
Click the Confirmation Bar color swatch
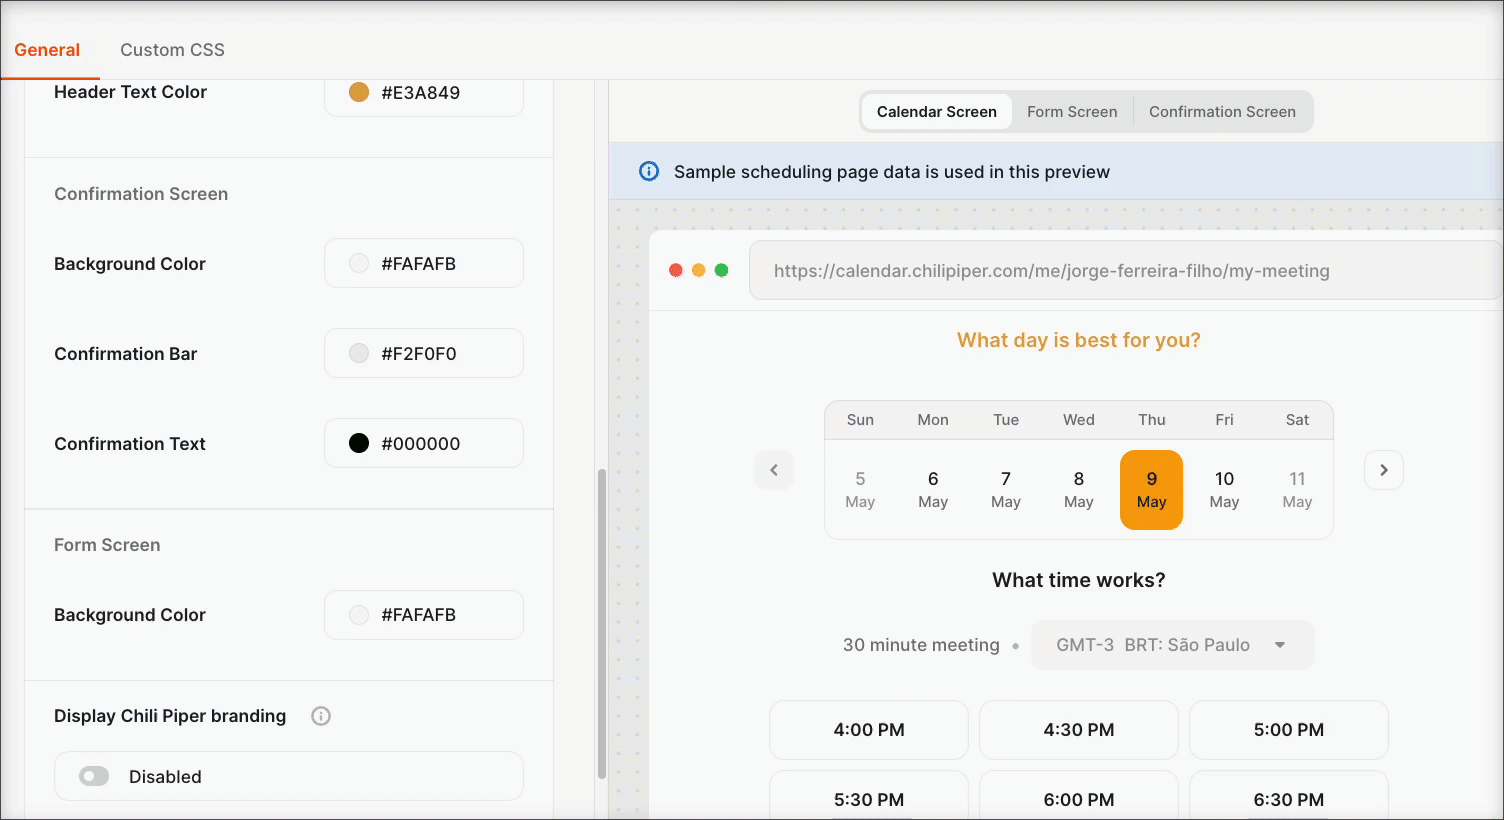[359, 353]
